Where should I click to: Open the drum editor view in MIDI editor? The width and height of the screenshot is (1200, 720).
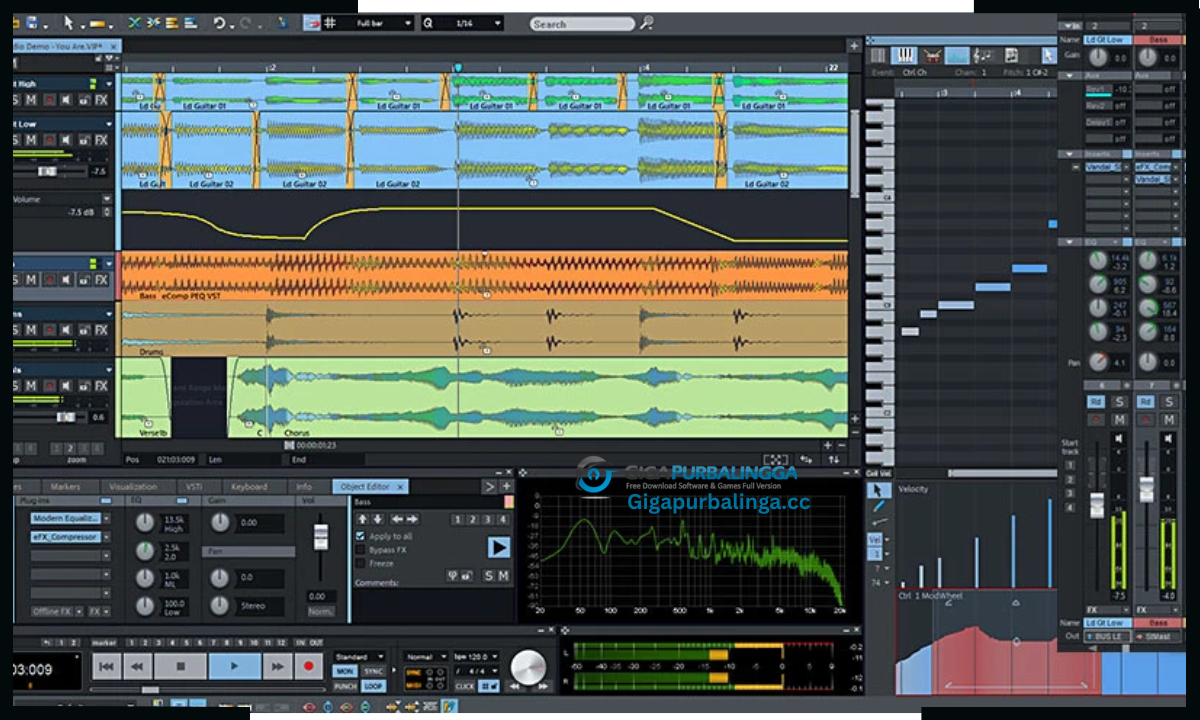[x=932, y=55]
